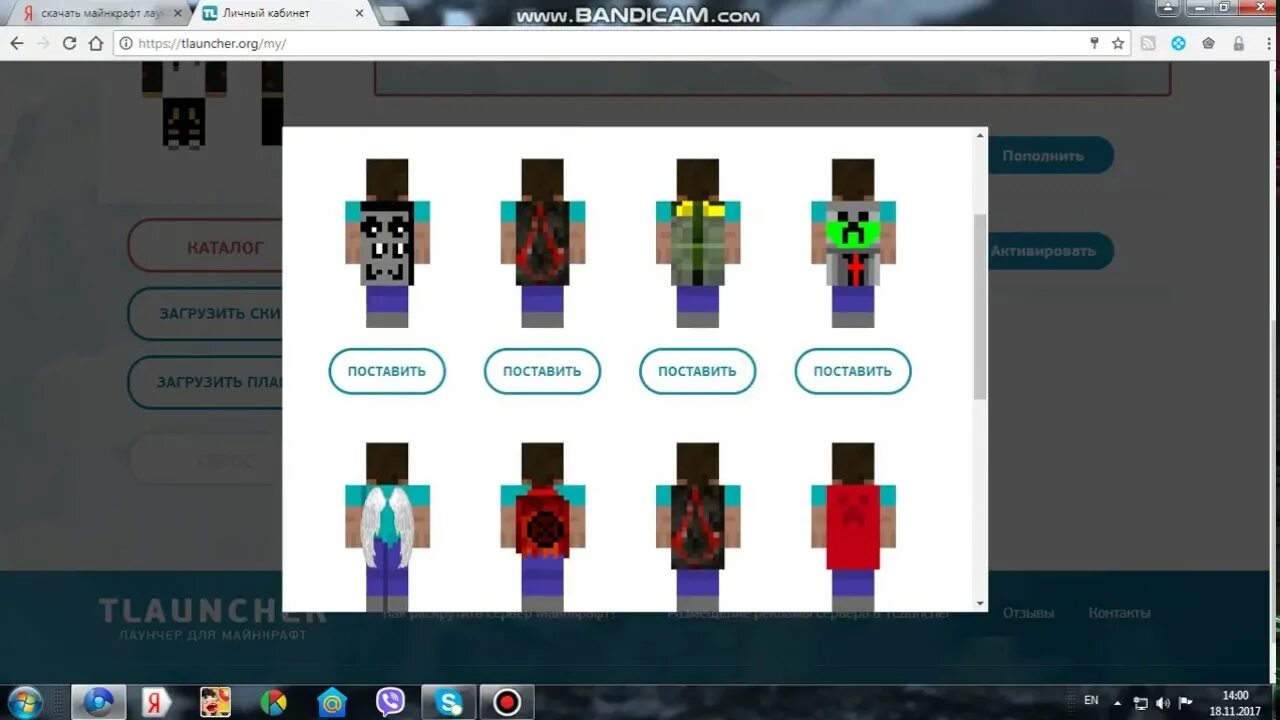Open the Отзывы footer link
This screenshot has width=1280, height=720.
[1028, 613]
